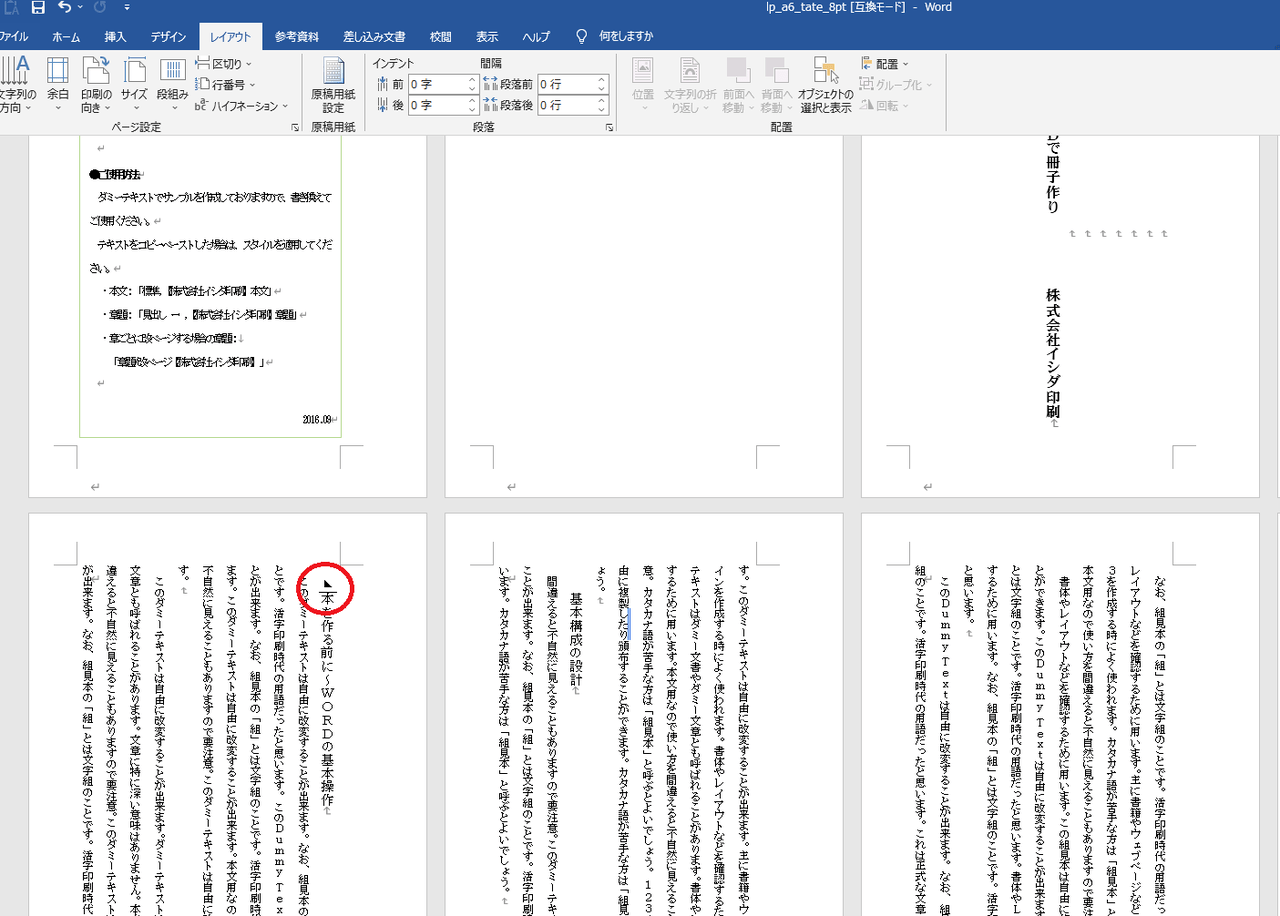
Task: Launch the 段落 paragraph dialog launcher
Action: coord(609,128)
